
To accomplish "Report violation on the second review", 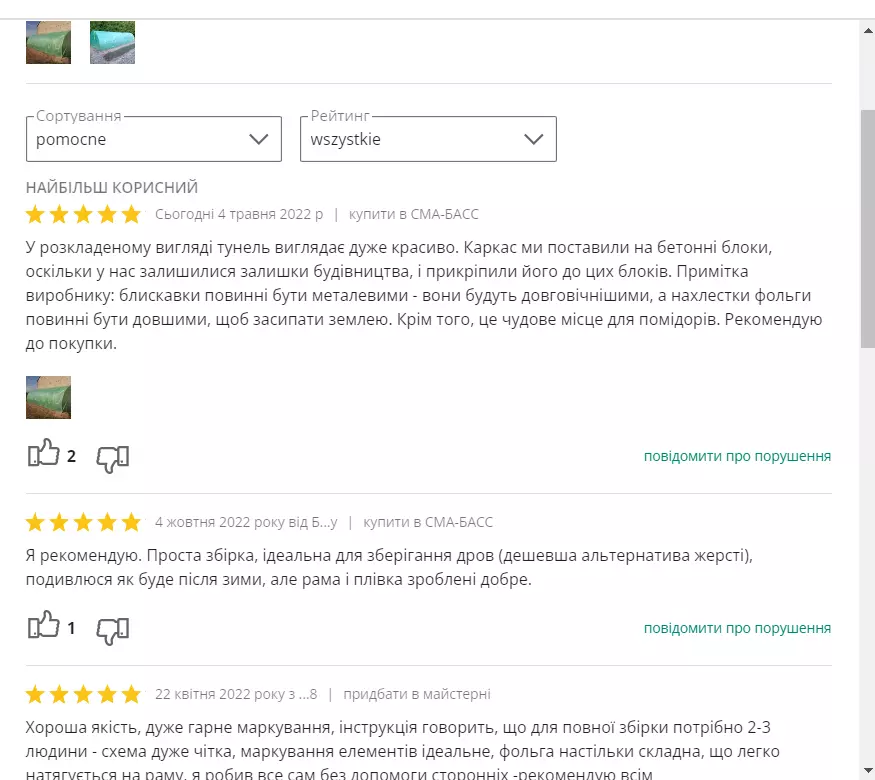I will pos(737,628).
